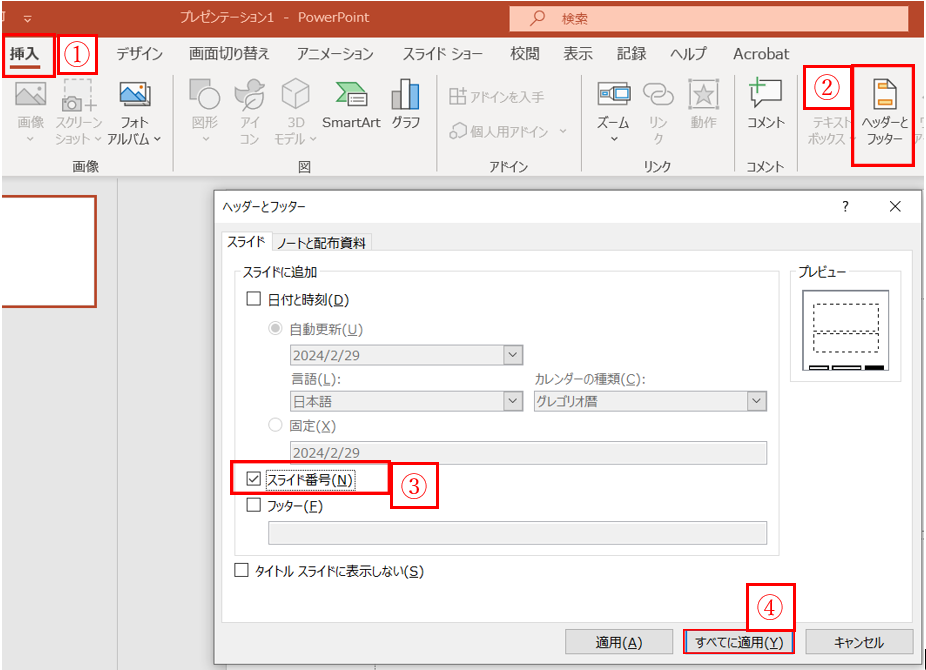
Task: Check タイトル スライドに表示しない
Action: [241, 570]
